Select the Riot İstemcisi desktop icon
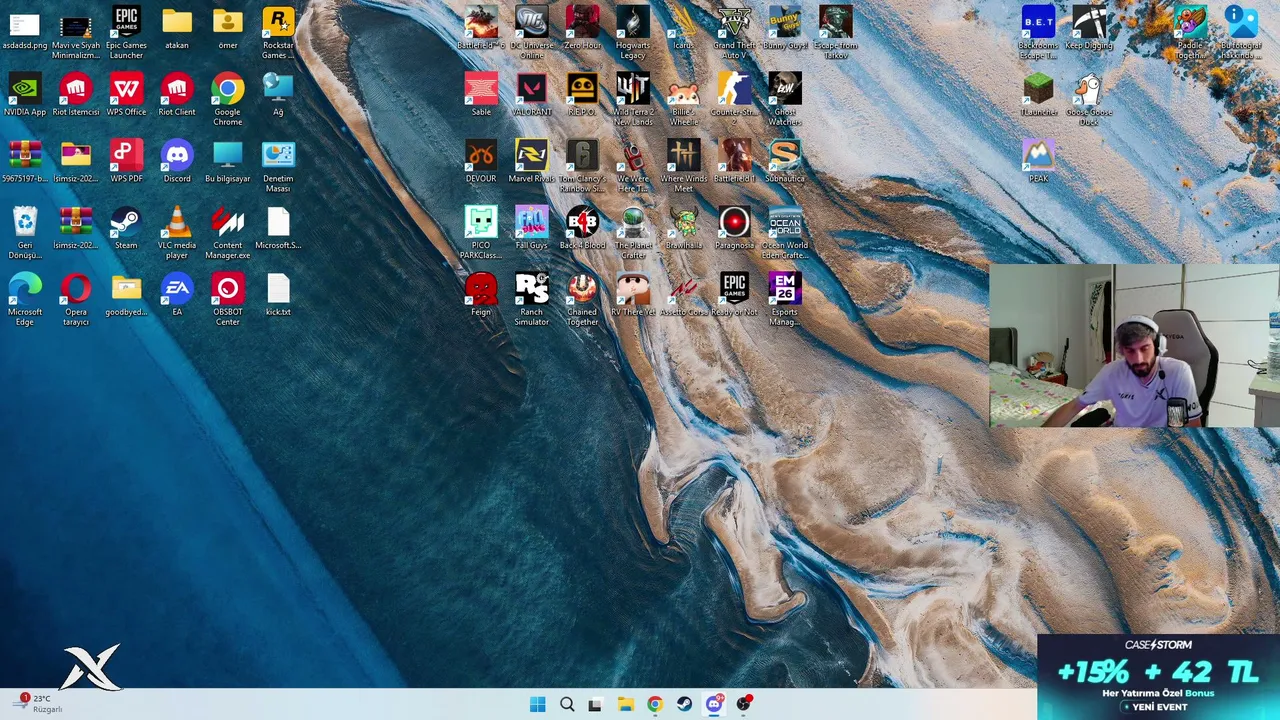 point(76,95)
